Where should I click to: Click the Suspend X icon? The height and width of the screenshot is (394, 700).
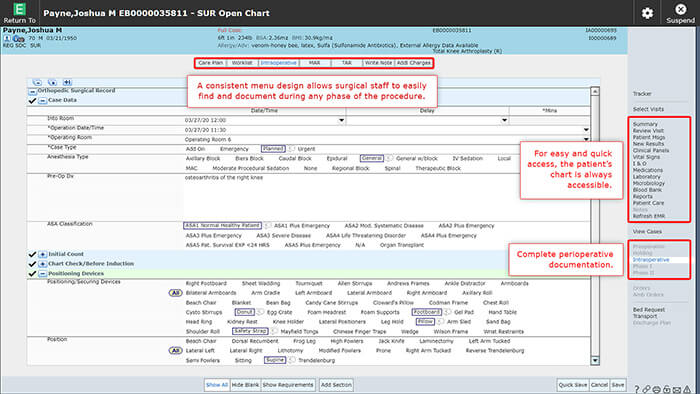[680, 9]
